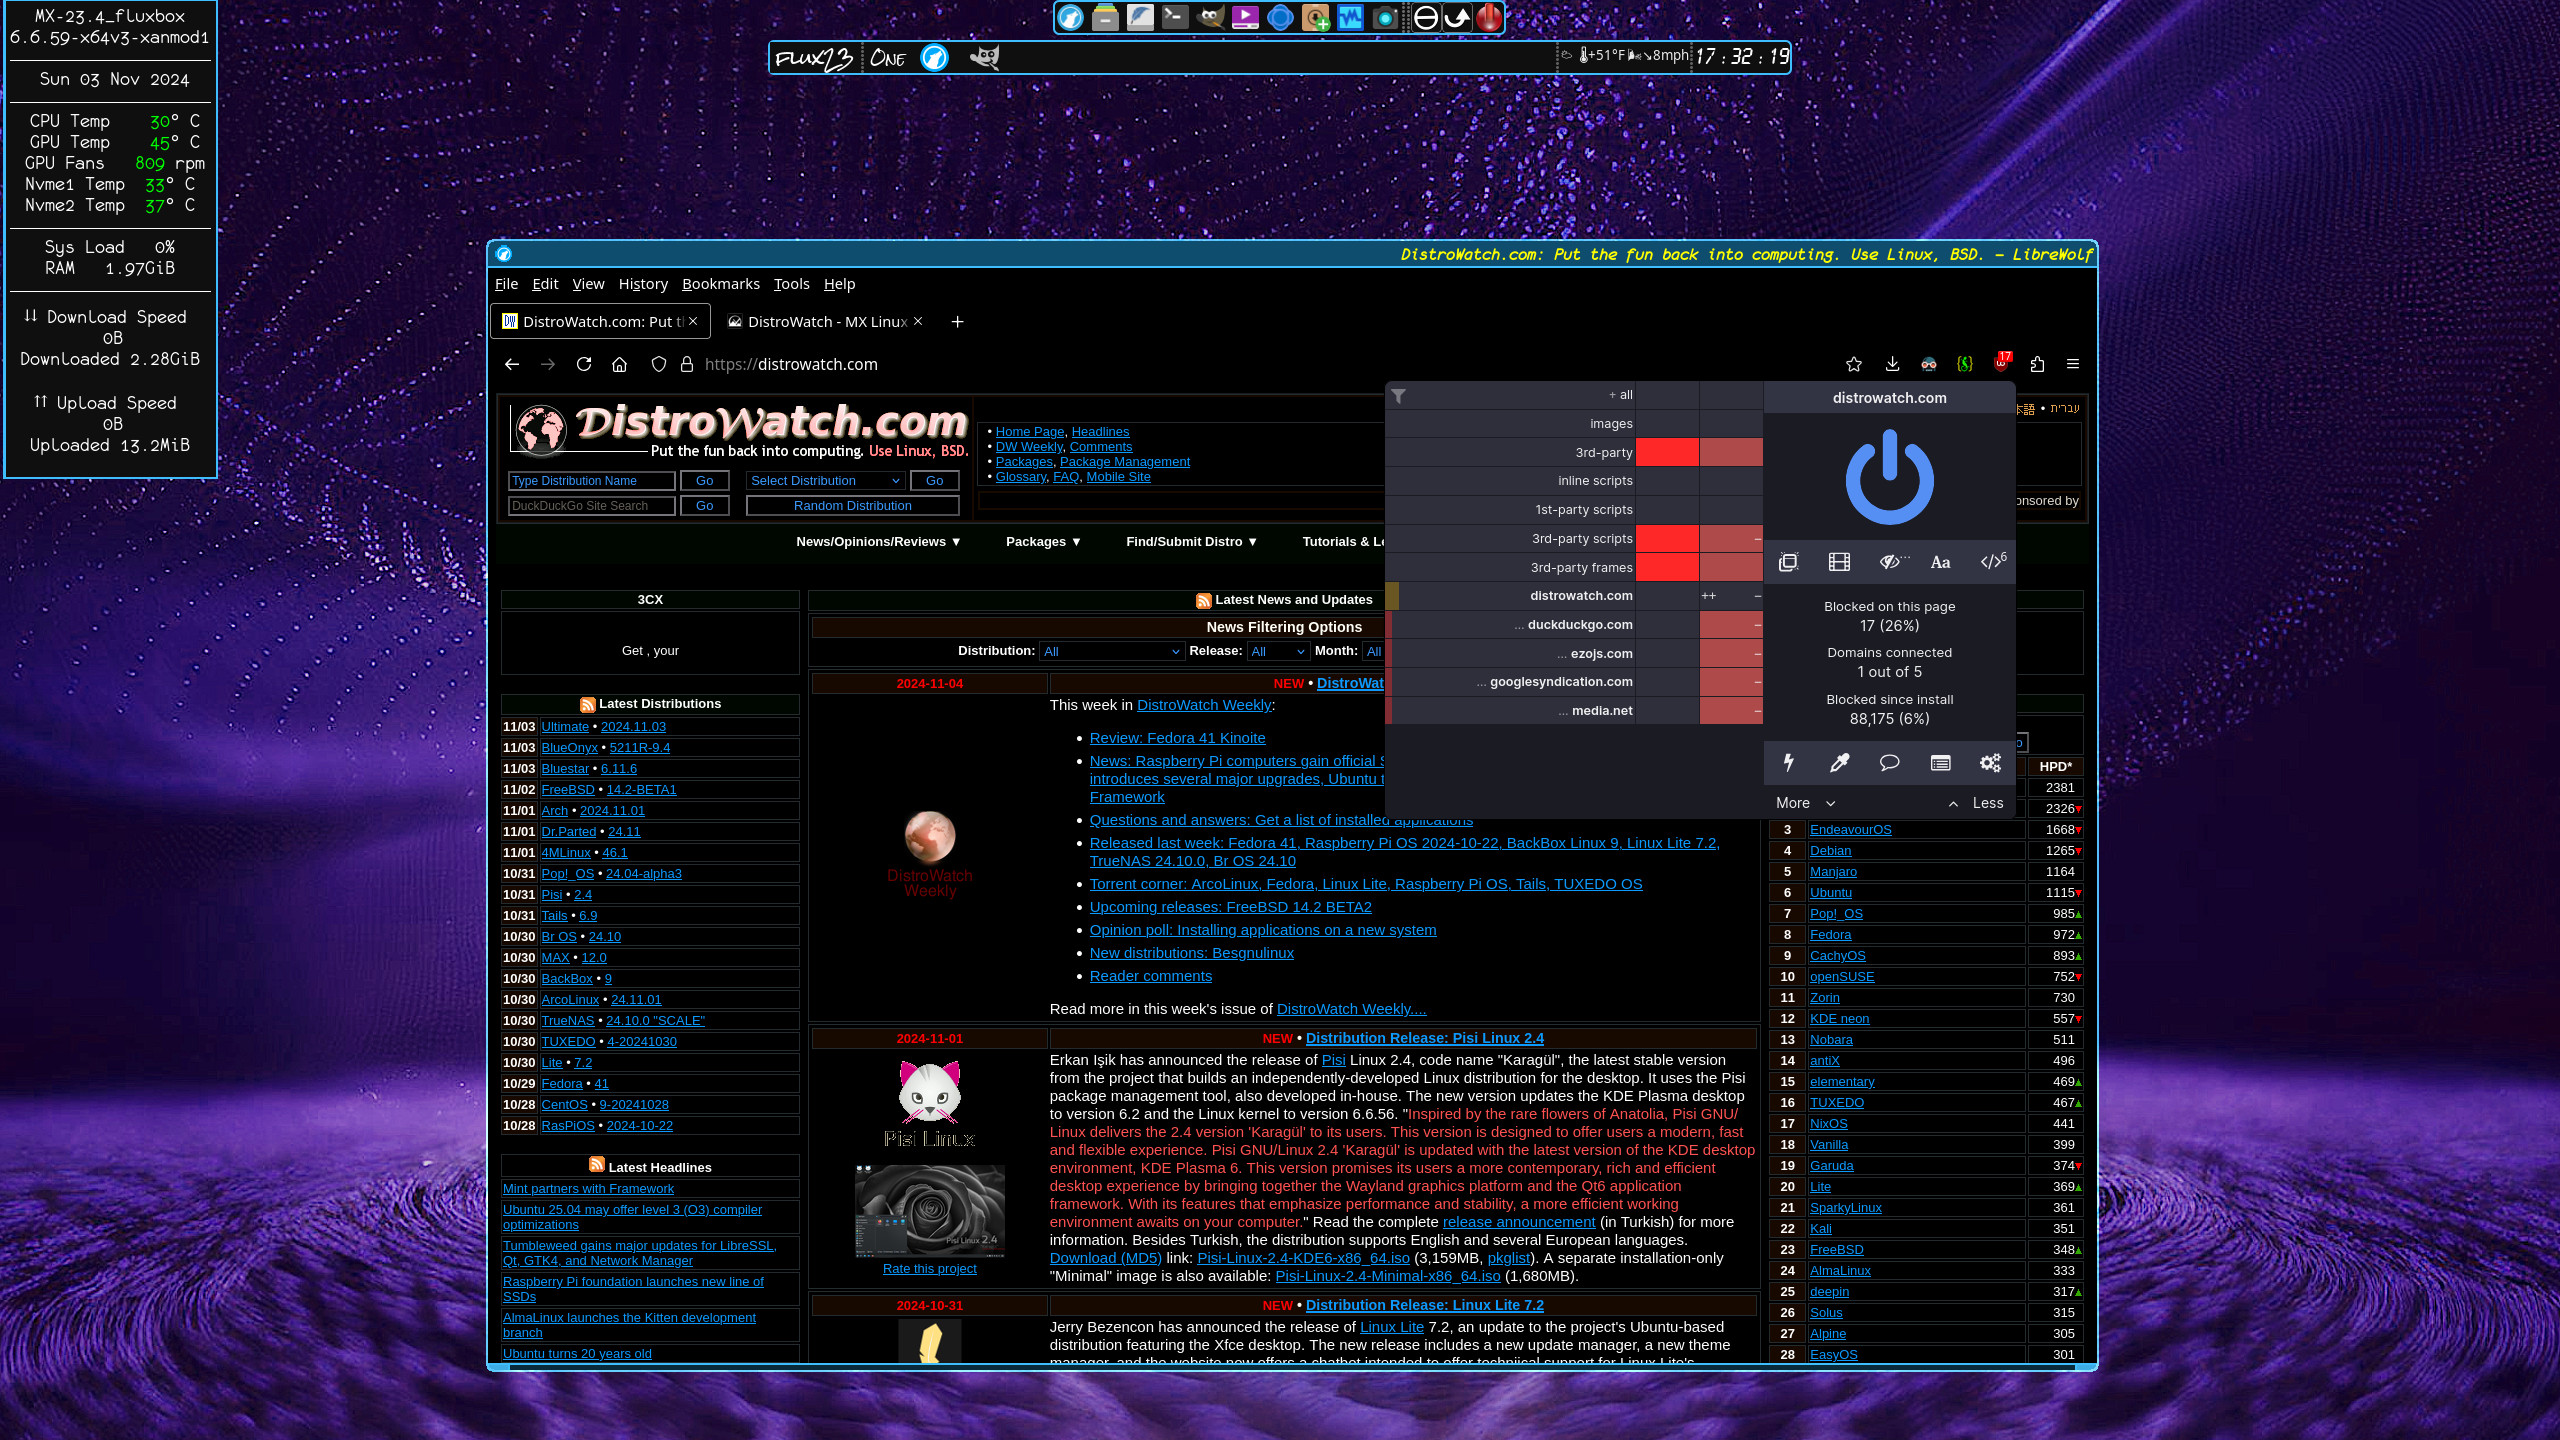Viewport: 2560px width, 1440px height.
Task: Toggle local rule cell for googlesyndication.com
Action: tap(1731, 682)
